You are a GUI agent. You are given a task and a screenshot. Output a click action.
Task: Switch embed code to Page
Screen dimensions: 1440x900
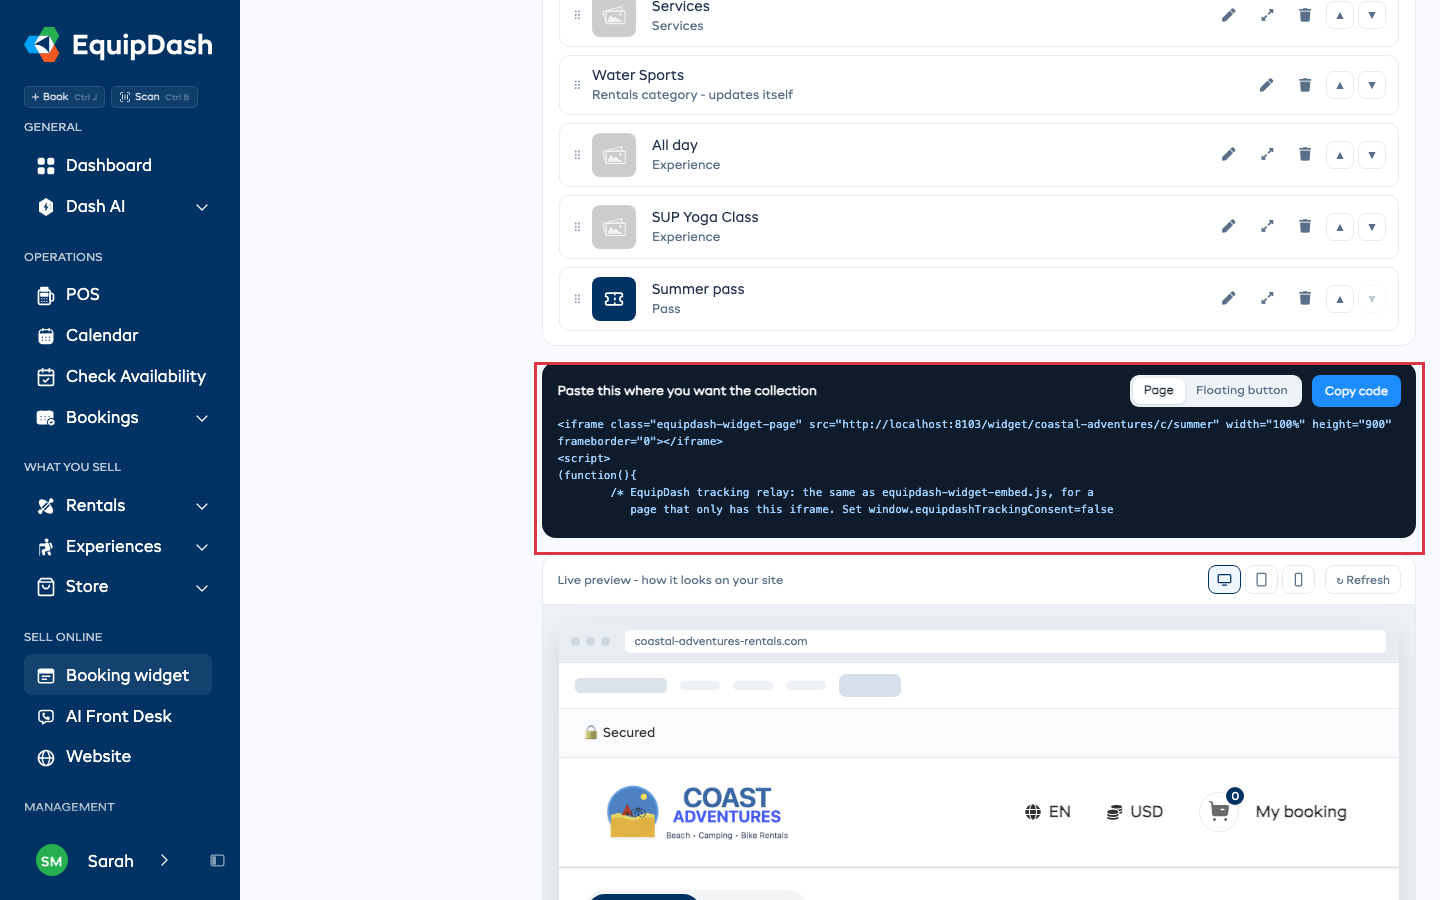point(1158,391)
